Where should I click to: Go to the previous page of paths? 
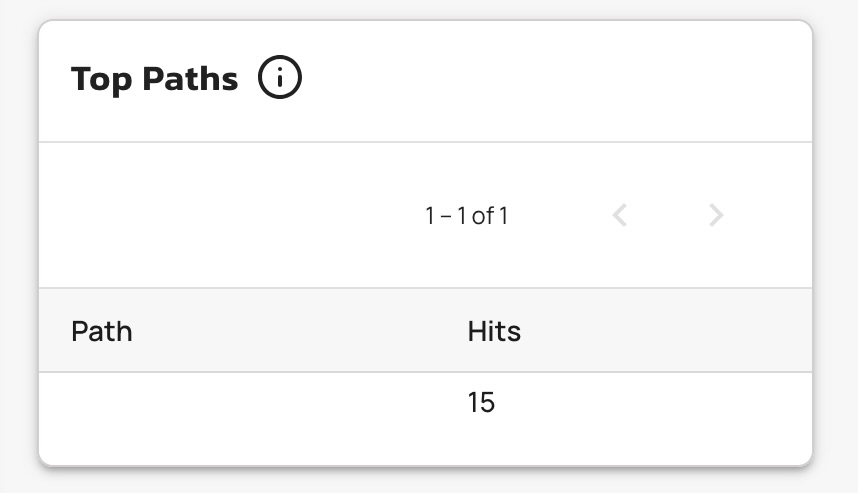coord(620,215)
